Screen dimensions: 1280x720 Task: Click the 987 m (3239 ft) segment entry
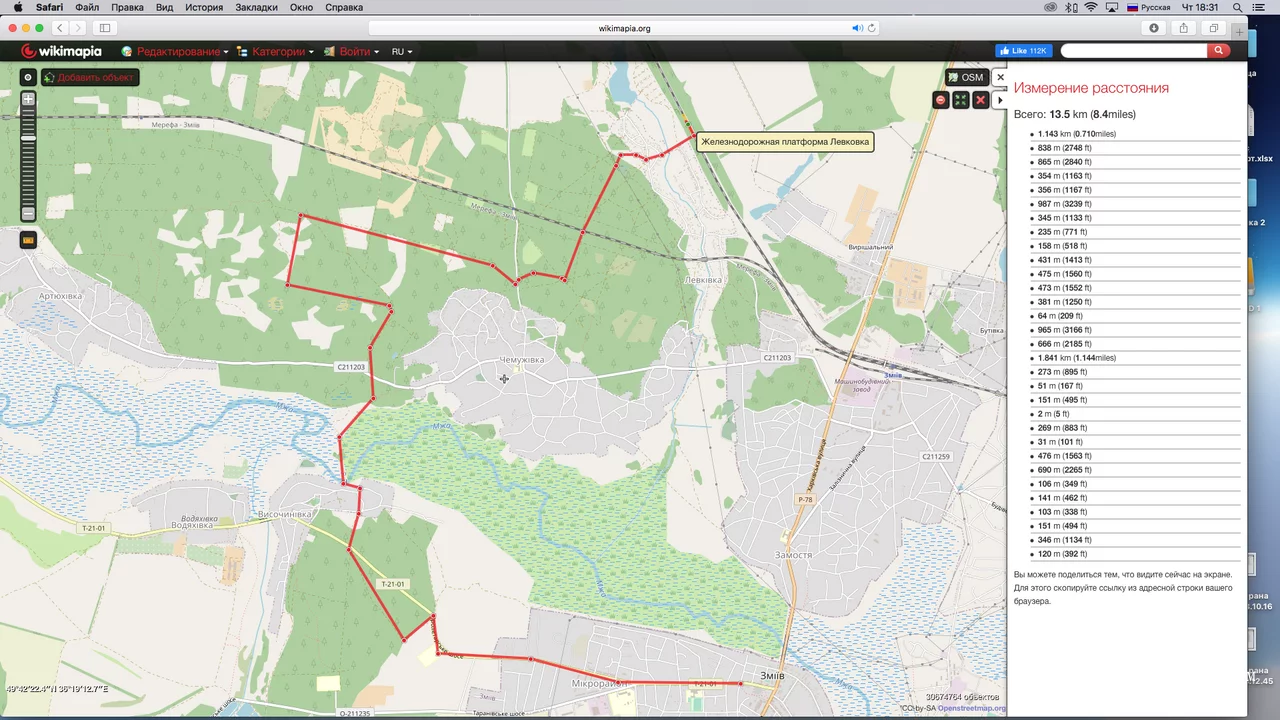(1065, 203)
